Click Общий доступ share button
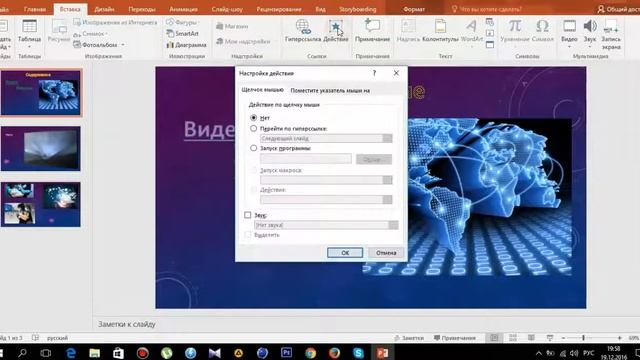Image resolution: width=640 pixels, height=360 pixels. tap(618, 9)
